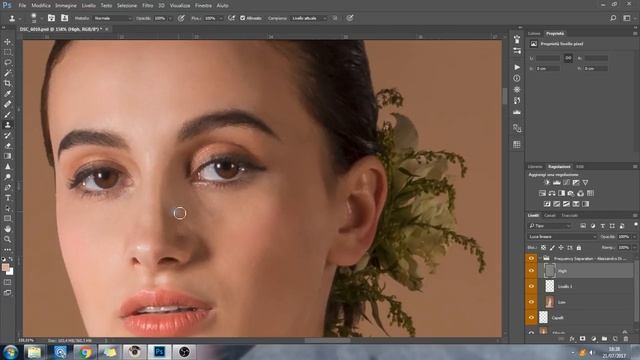Add a Brightness/Contrast adjustment
This screenshot has height=360, width=640.
click(x=547, y=182)
